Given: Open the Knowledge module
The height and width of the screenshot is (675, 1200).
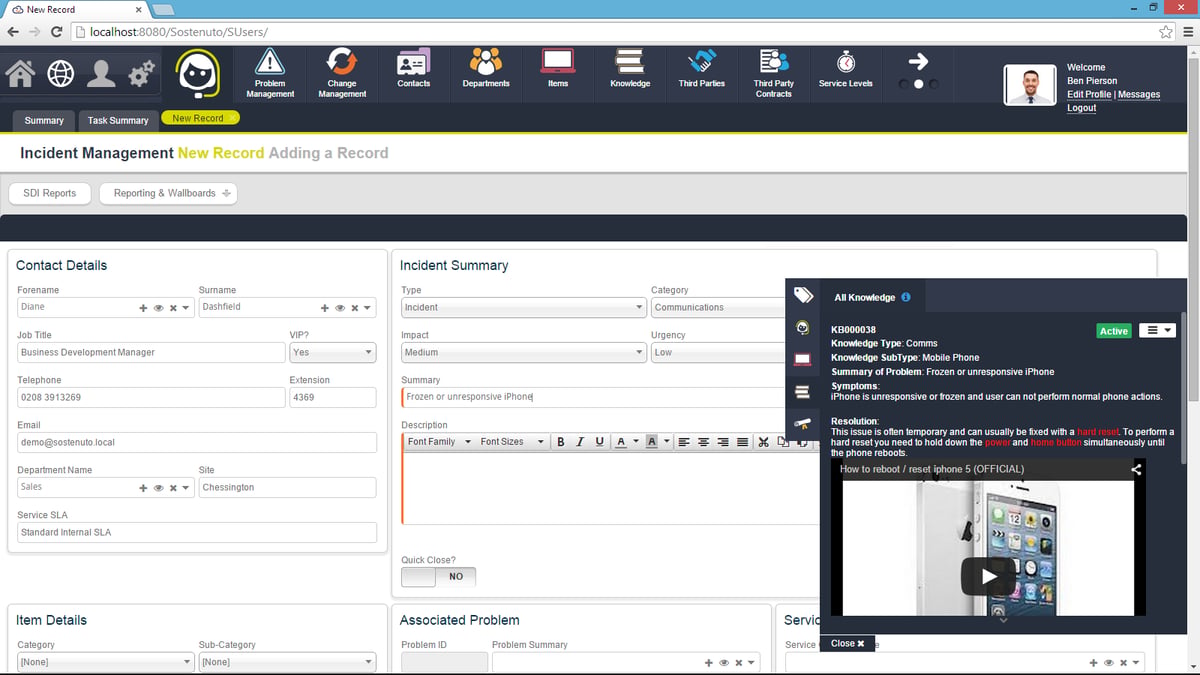Looking at the screenshot, I should click(630, 70).
